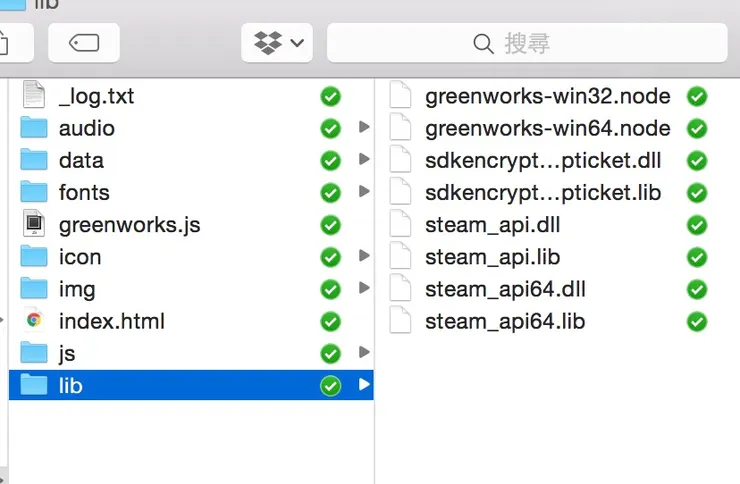
Task: Click sync checkmark beside index.html
Action: coord(330,322)
